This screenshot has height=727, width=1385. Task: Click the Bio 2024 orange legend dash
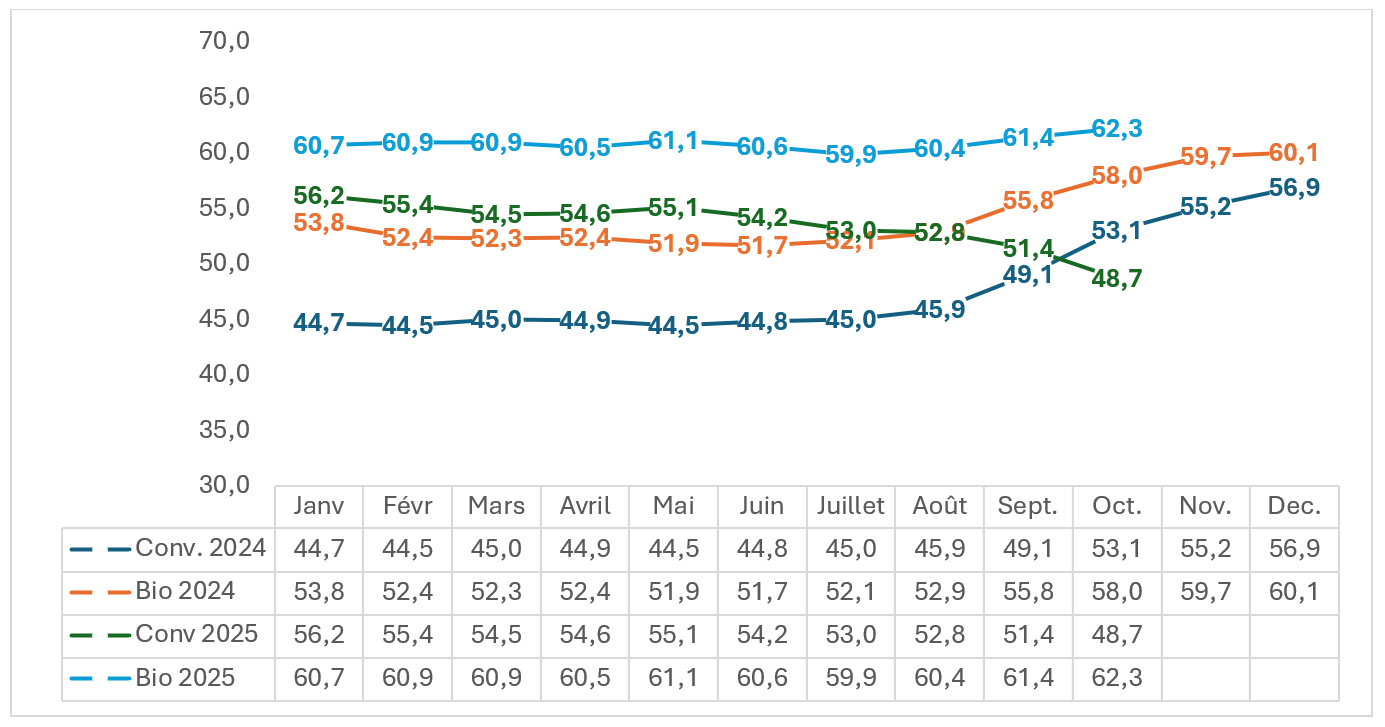click(100, 592)
